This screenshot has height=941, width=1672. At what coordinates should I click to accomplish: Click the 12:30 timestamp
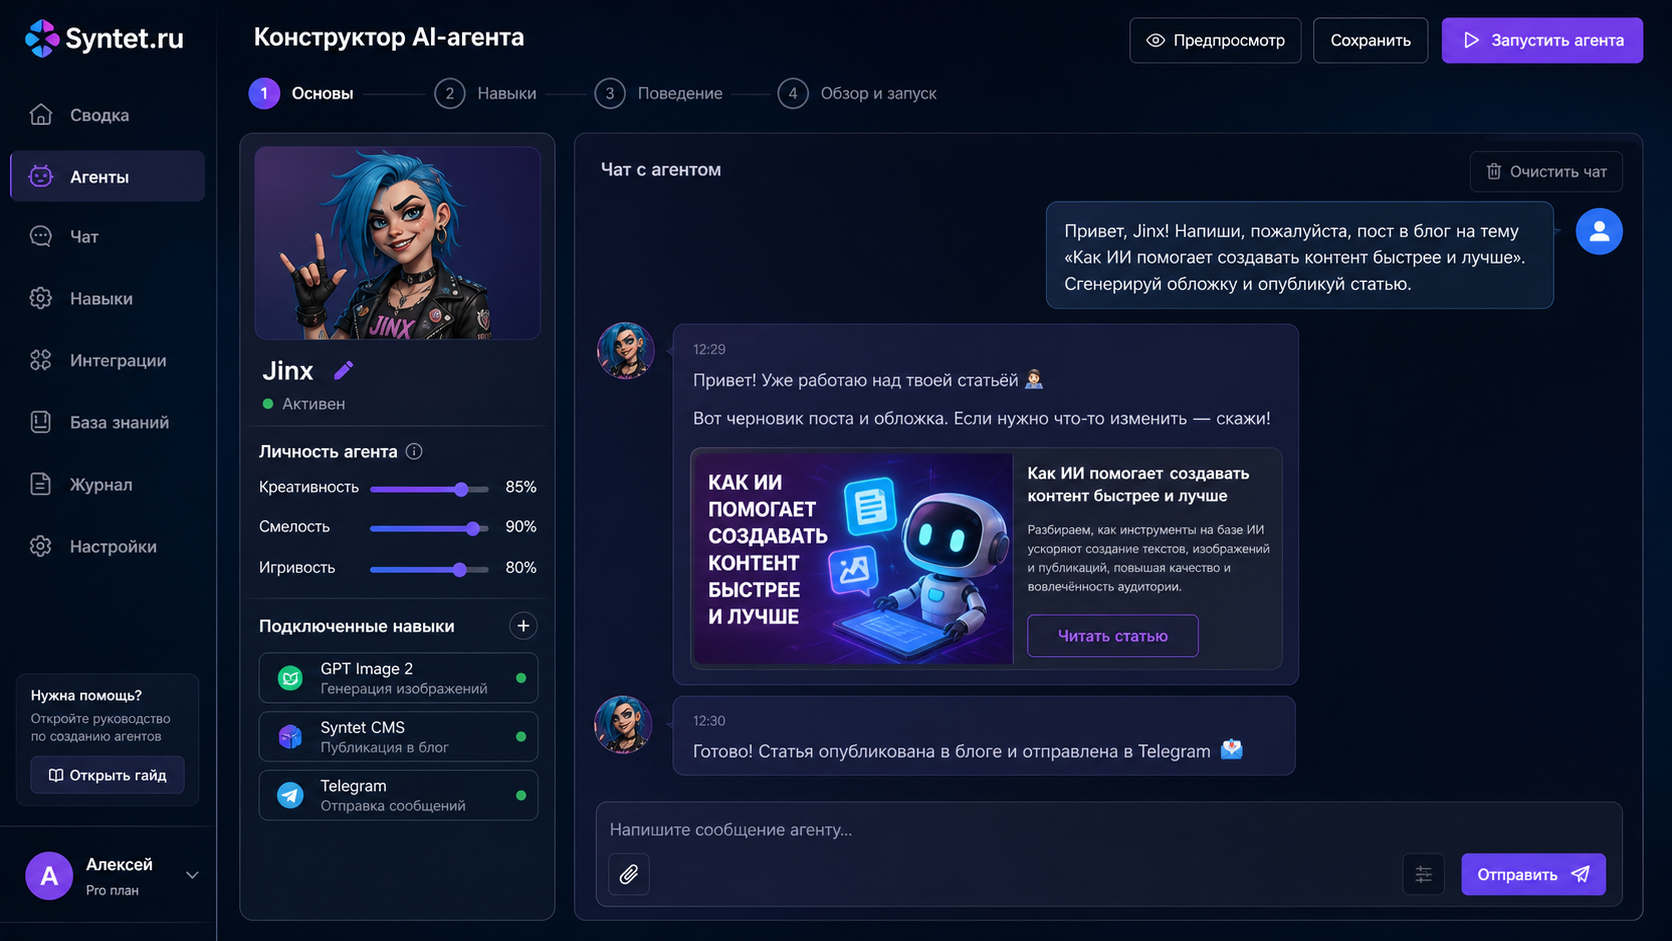709,721
